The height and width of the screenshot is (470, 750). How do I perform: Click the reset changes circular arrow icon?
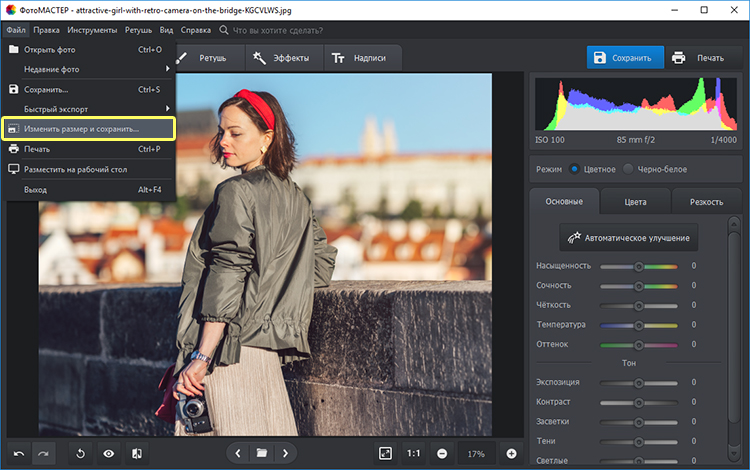pyautogui.click(x=81, y=453)
